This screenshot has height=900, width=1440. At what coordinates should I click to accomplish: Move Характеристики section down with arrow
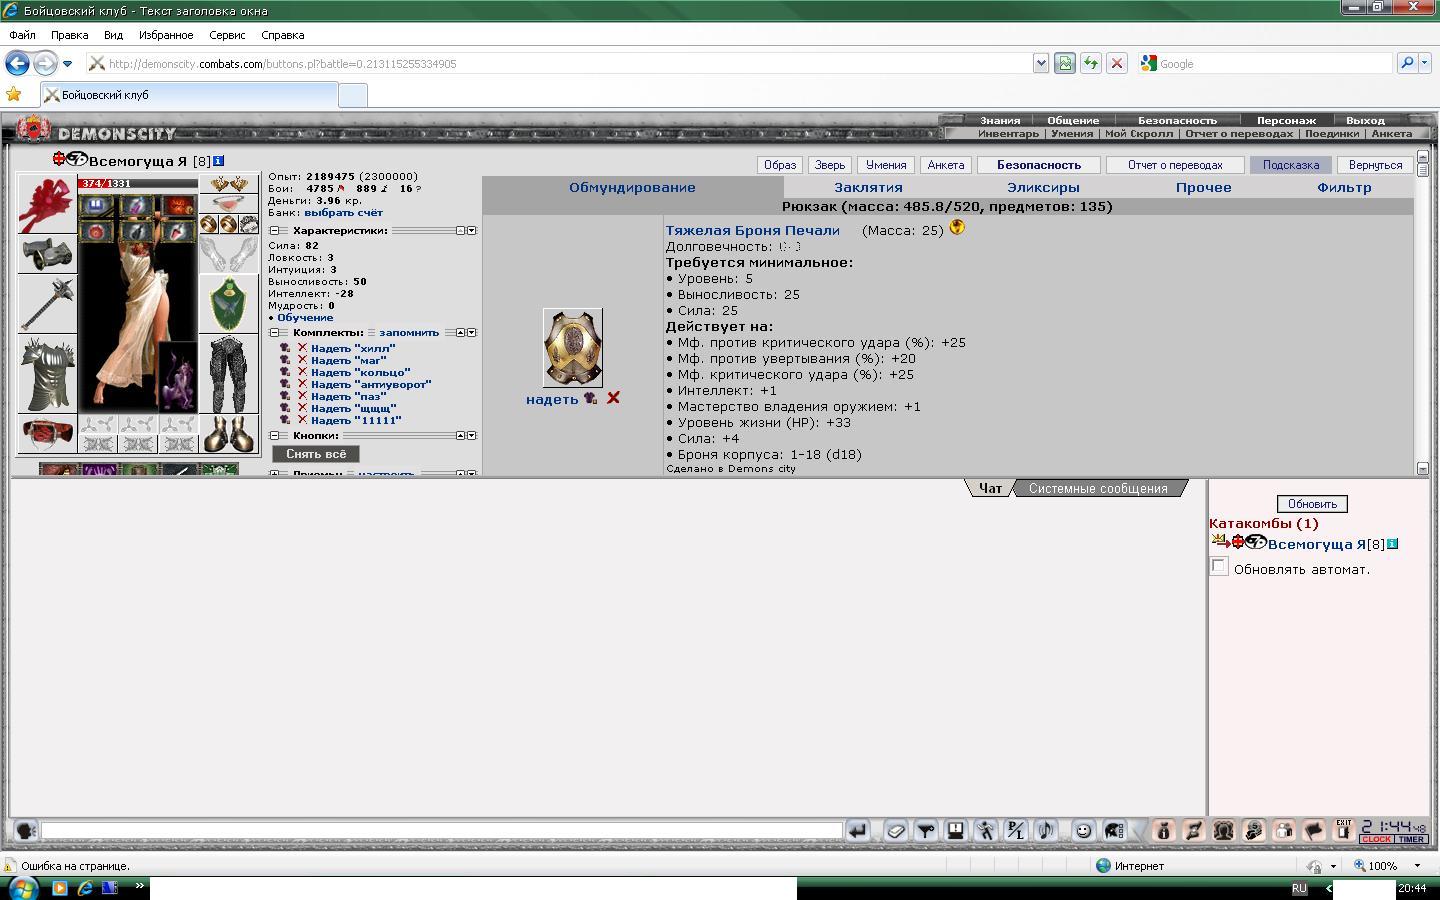click(x=471, y=231)
